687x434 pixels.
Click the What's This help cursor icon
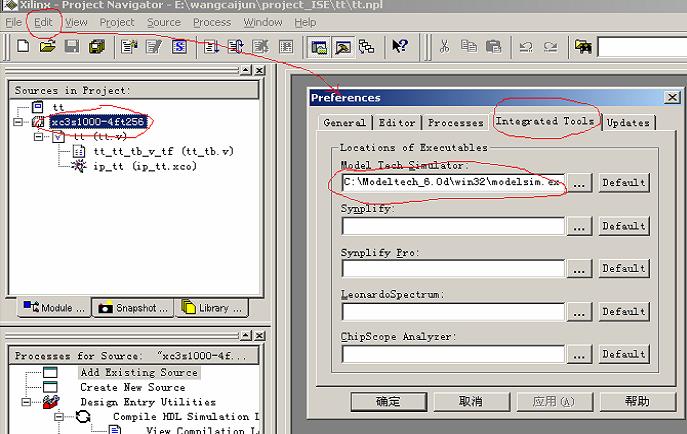pos(400,46)
